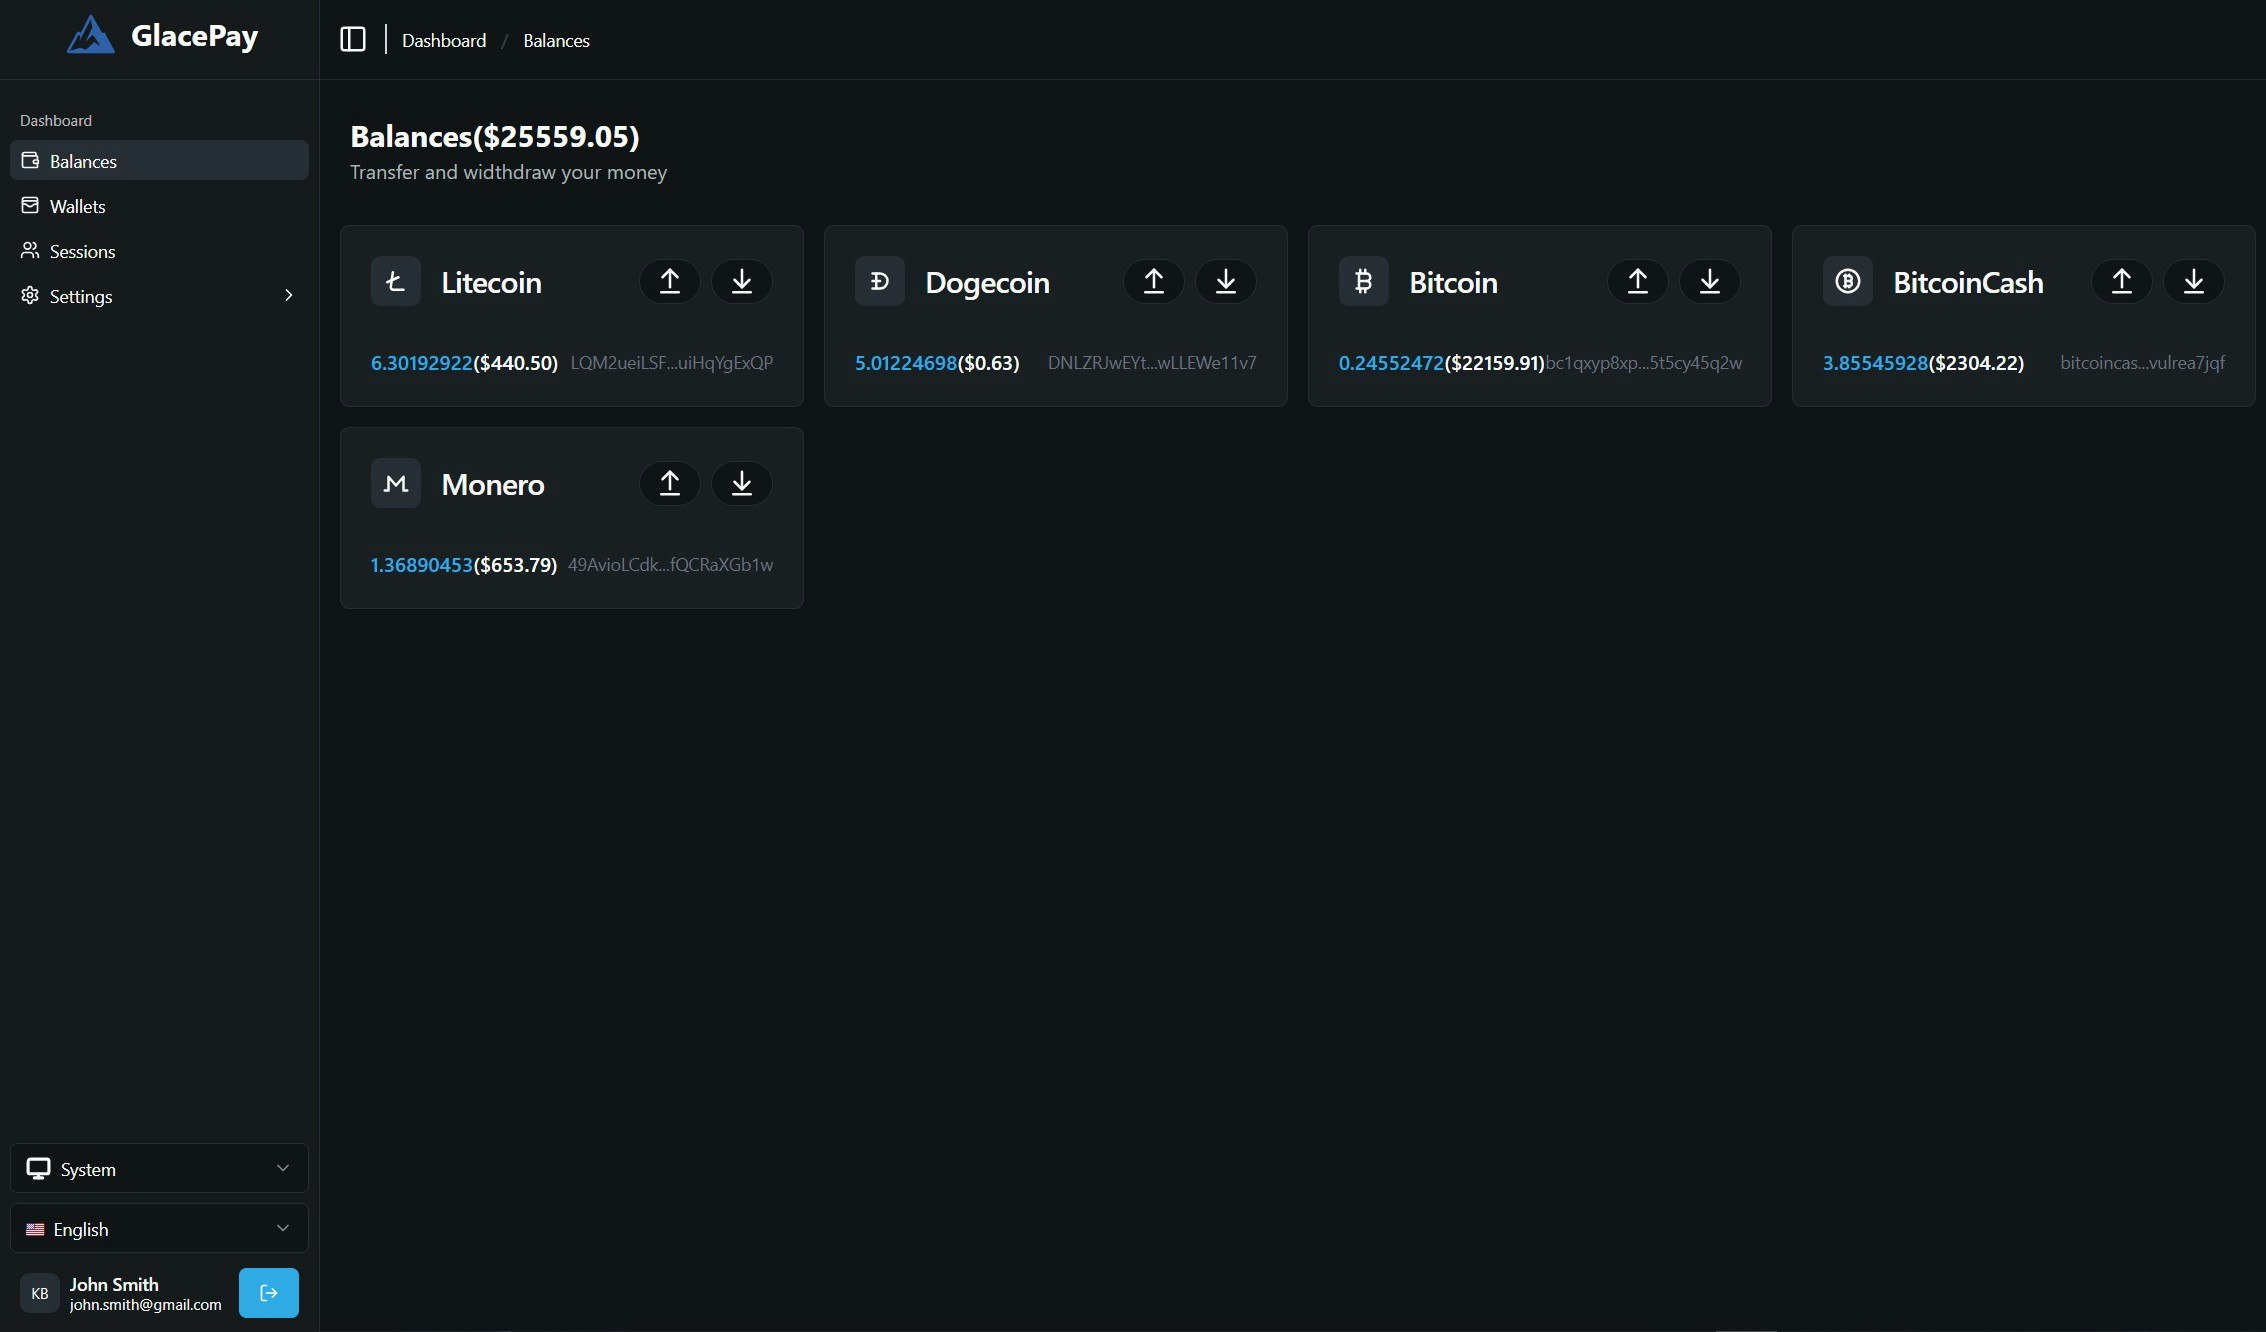Click the Bitcoin currency icon
The width and height of the screenshot is (2266, 1332).
pyautogui.click(x=1363, y=281)
